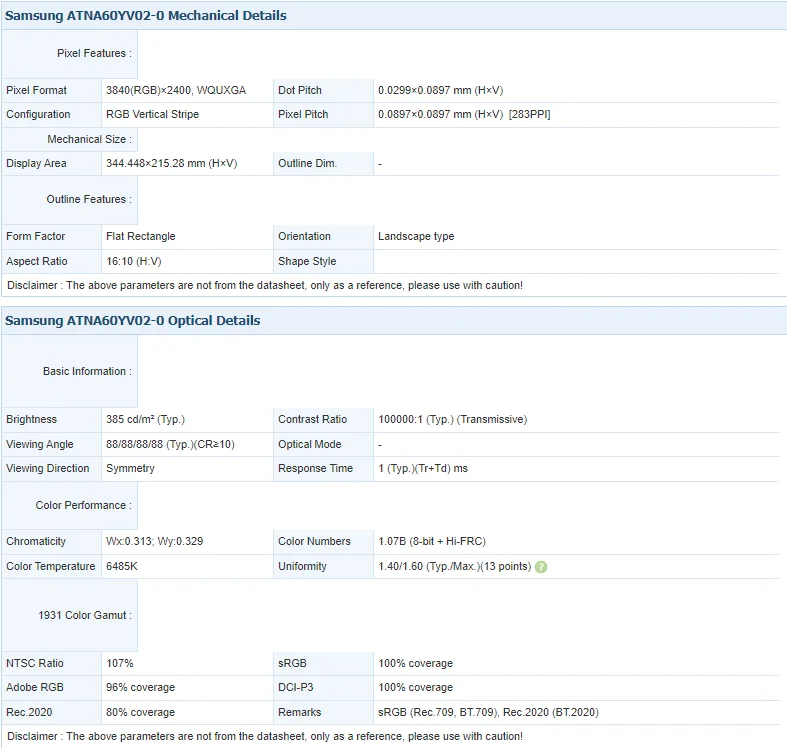Viewport: 787px width, 748px height.
Task: Click the Orientation label
Action: 305,236
